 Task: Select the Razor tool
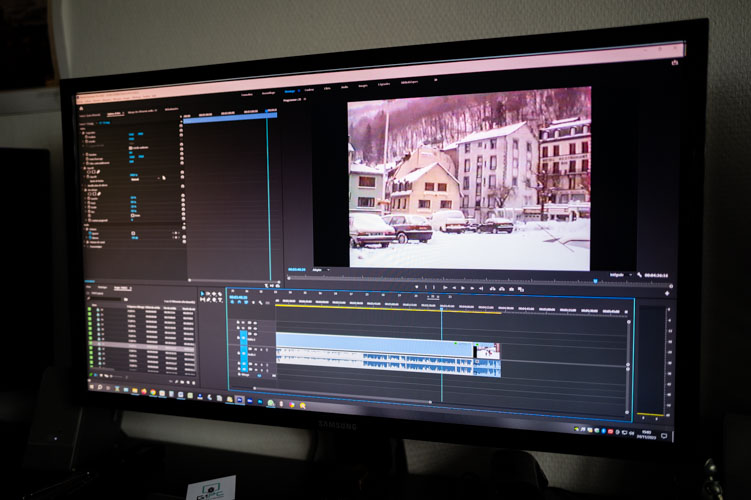pos(220,294)
